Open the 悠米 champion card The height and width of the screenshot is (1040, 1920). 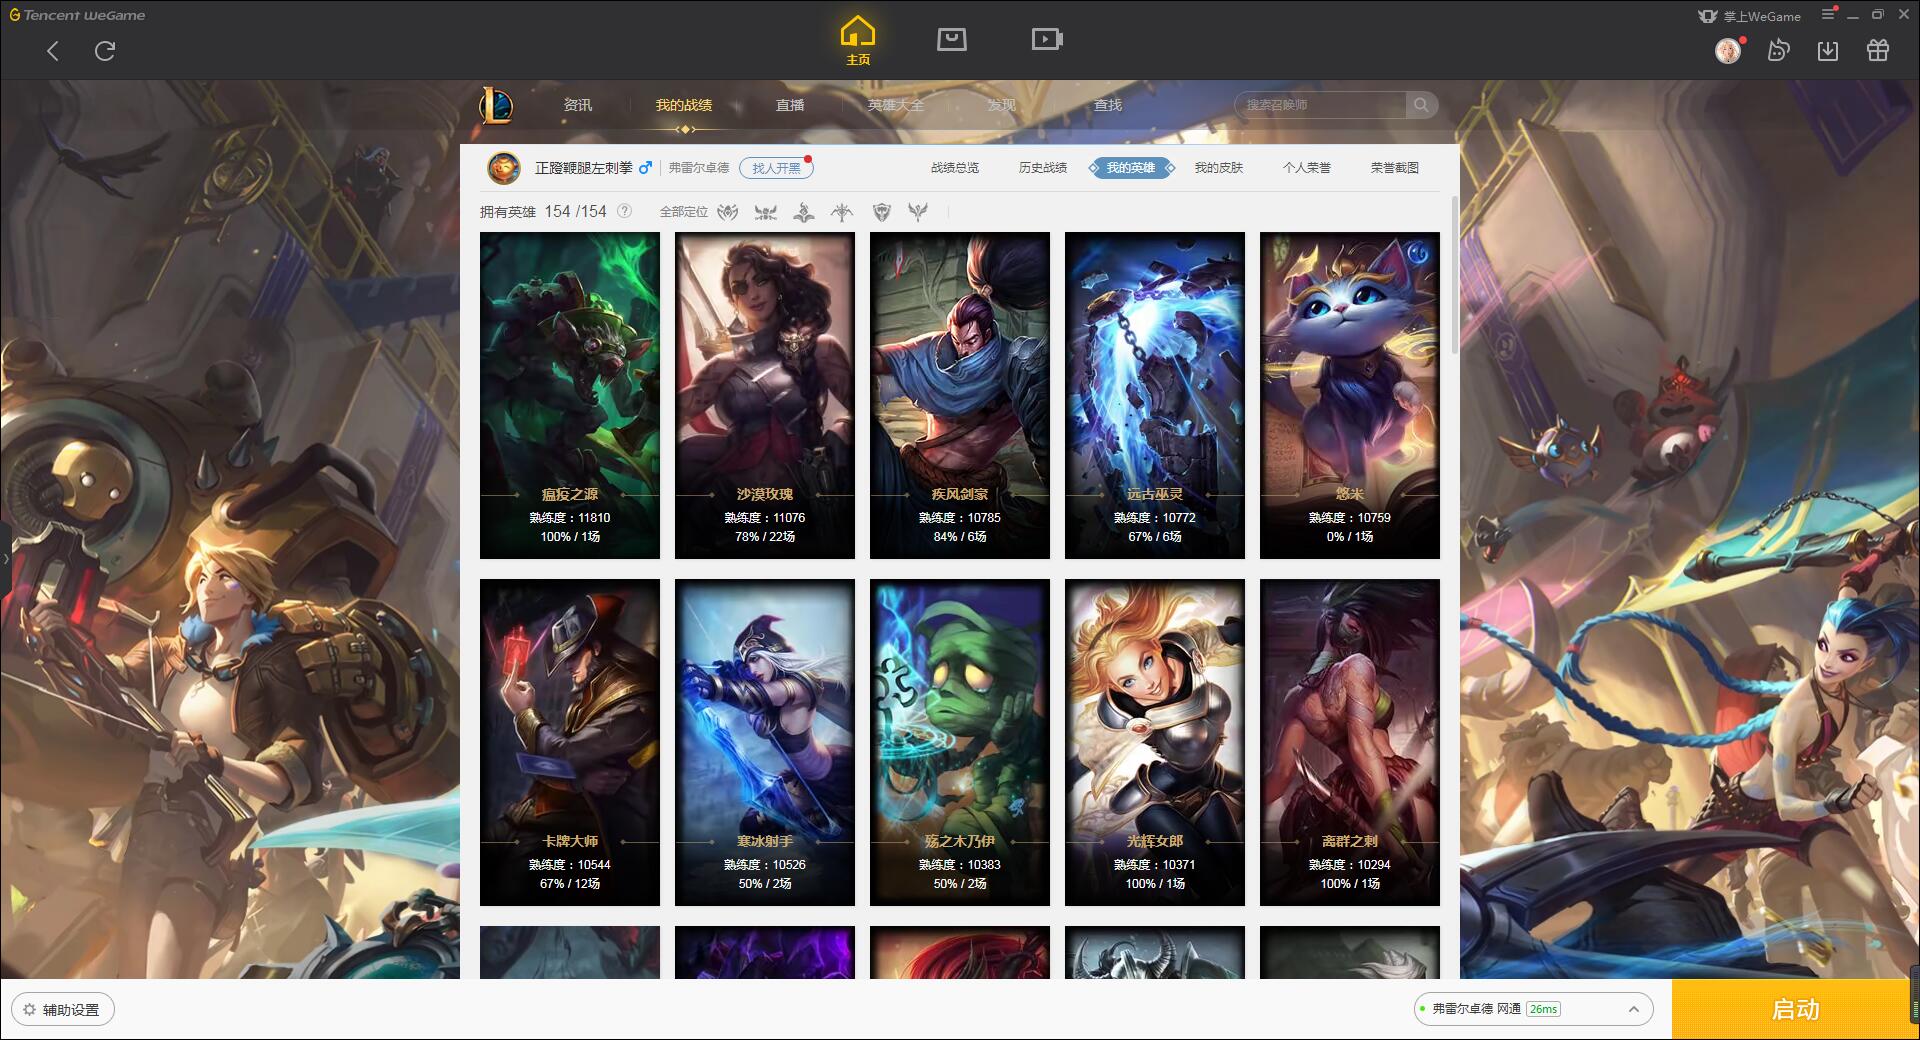(1350, 395)
